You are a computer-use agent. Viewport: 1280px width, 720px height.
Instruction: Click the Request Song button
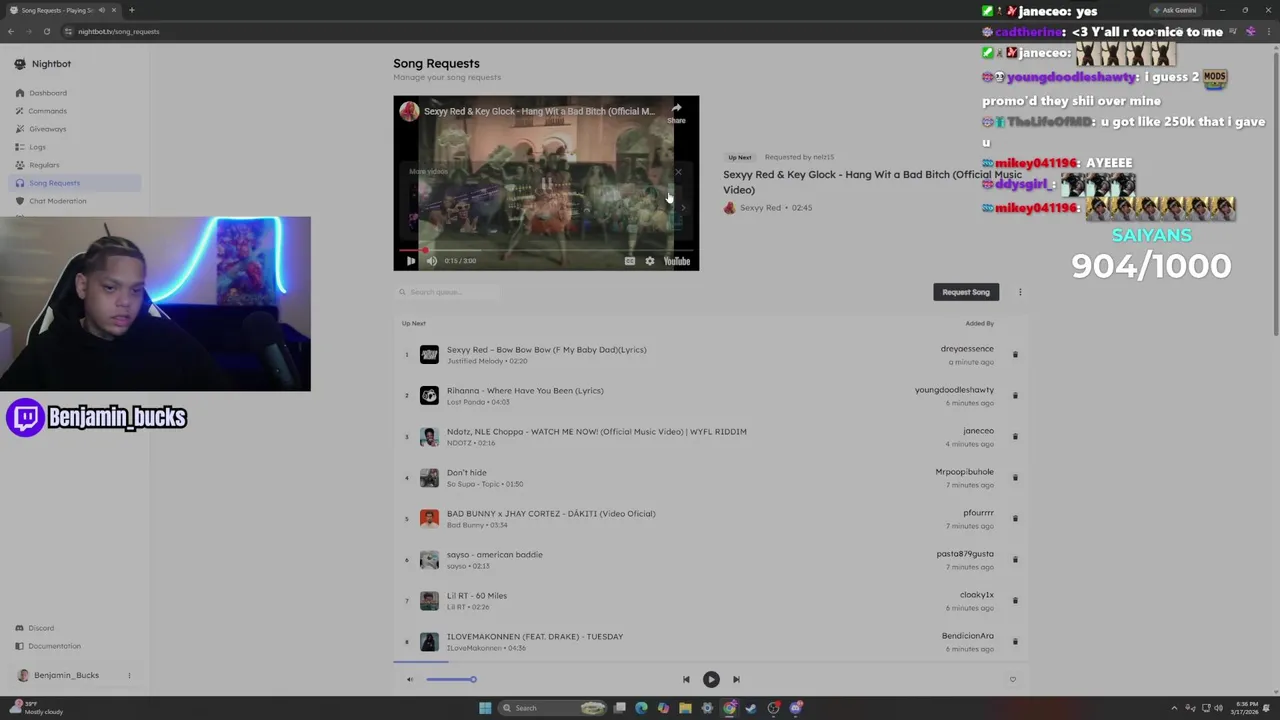[966, 292]
